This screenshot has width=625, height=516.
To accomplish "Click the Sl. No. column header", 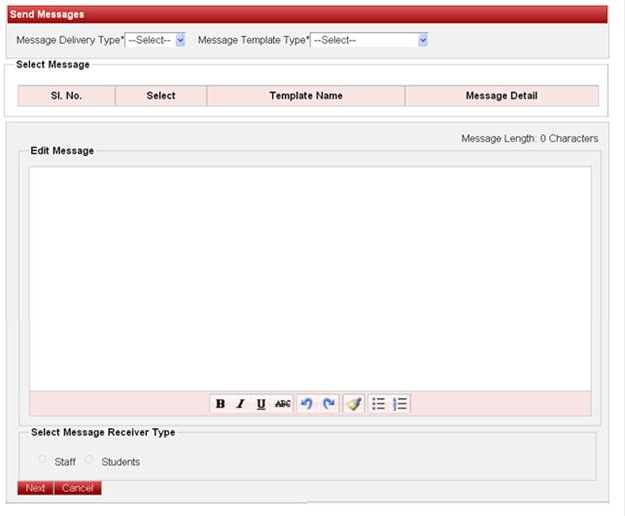I will (66, 96).
